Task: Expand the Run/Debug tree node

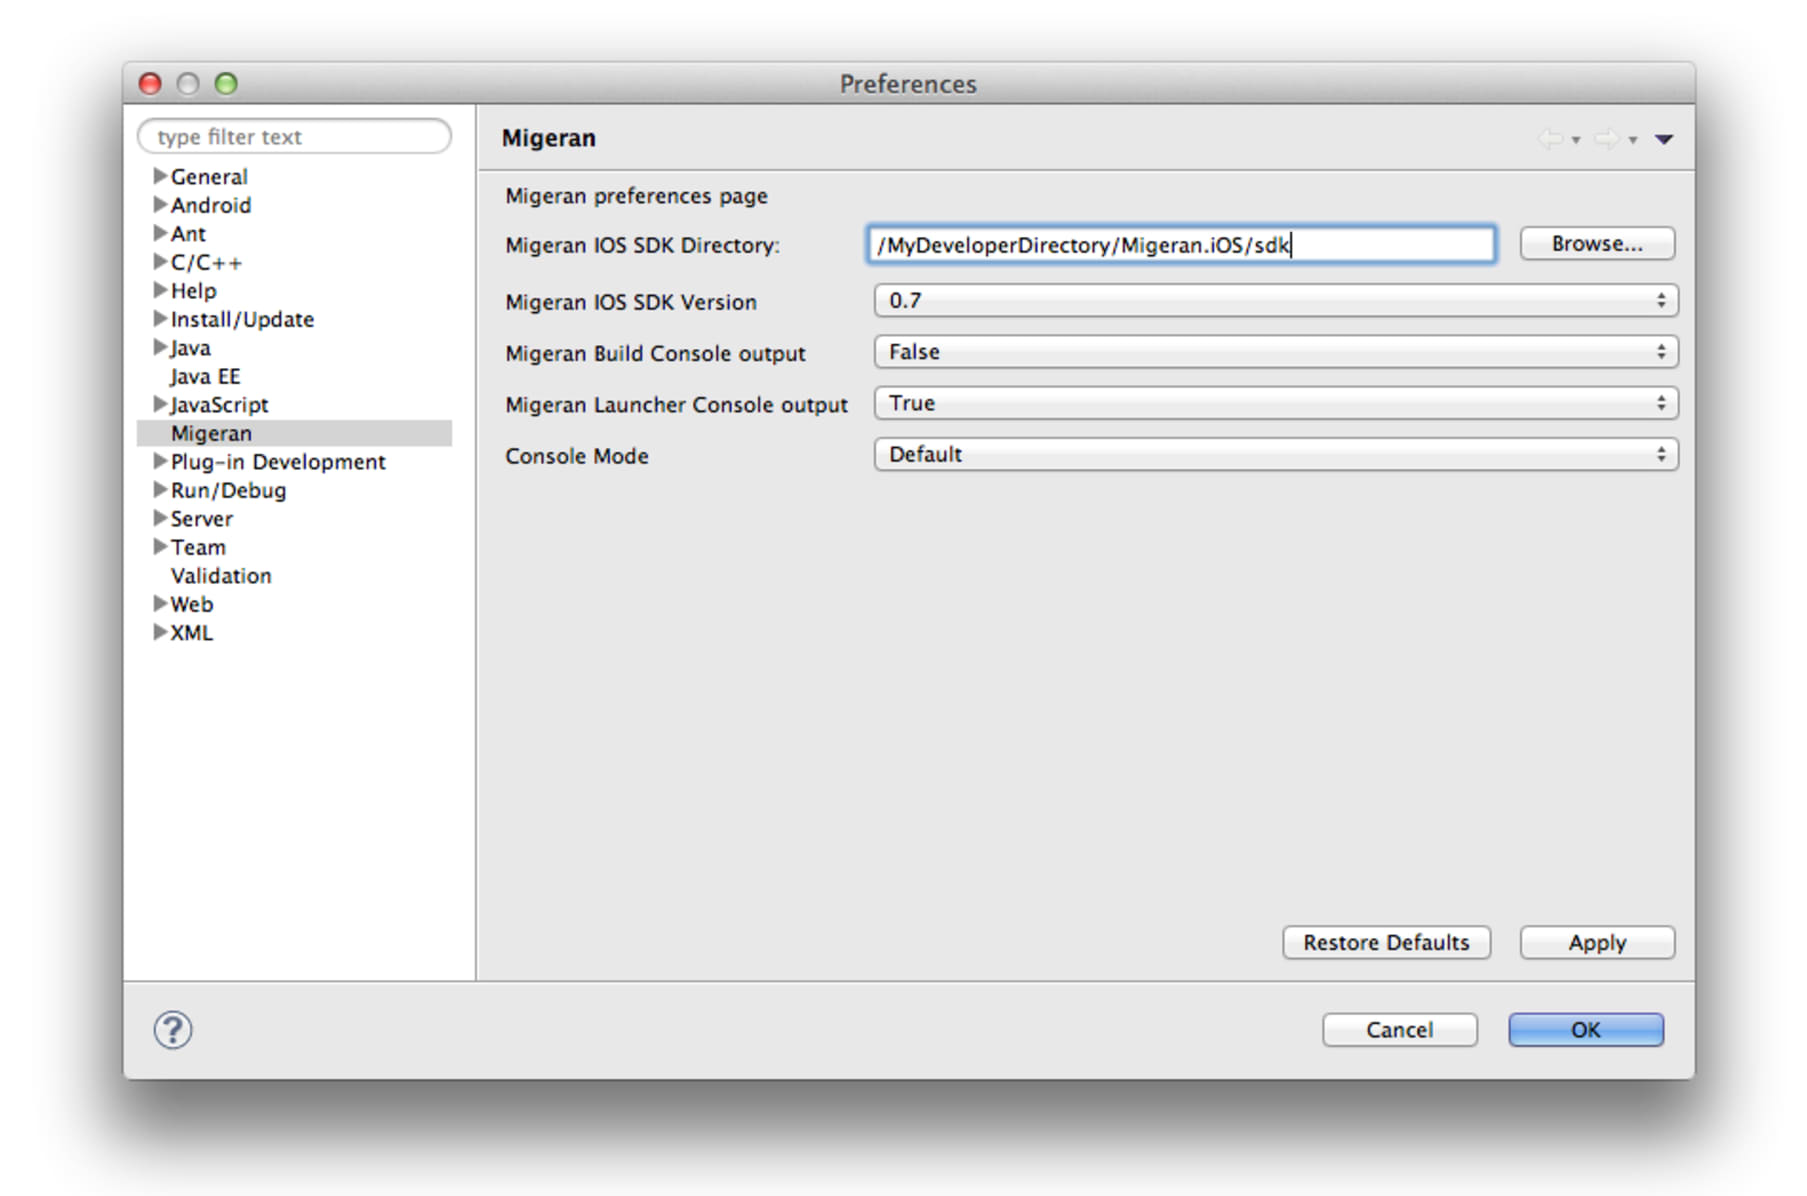Action: click(x=159, y=489)
